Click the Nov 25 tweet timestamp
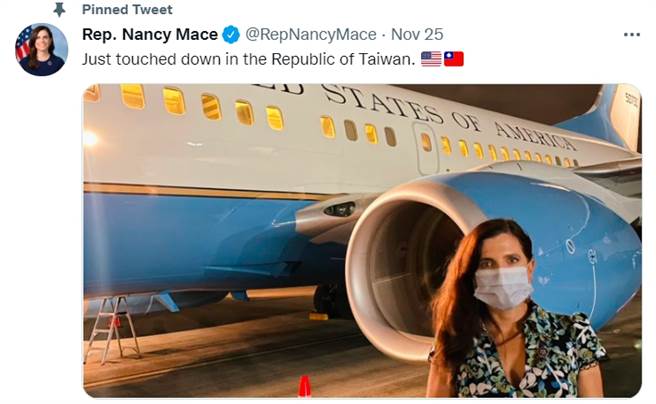Screen dimensions: 656x404 click(417, 34)
